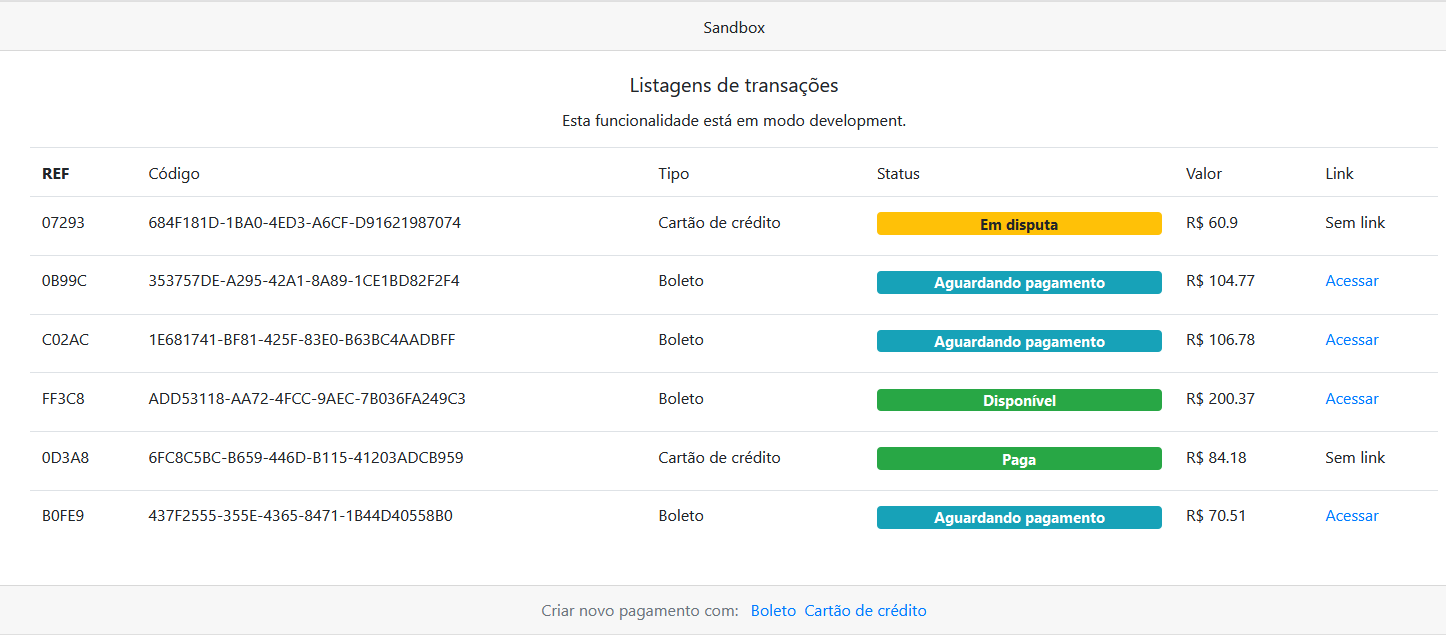Click Aguardando pagamento badge for C02AC

click(1019, 341)
